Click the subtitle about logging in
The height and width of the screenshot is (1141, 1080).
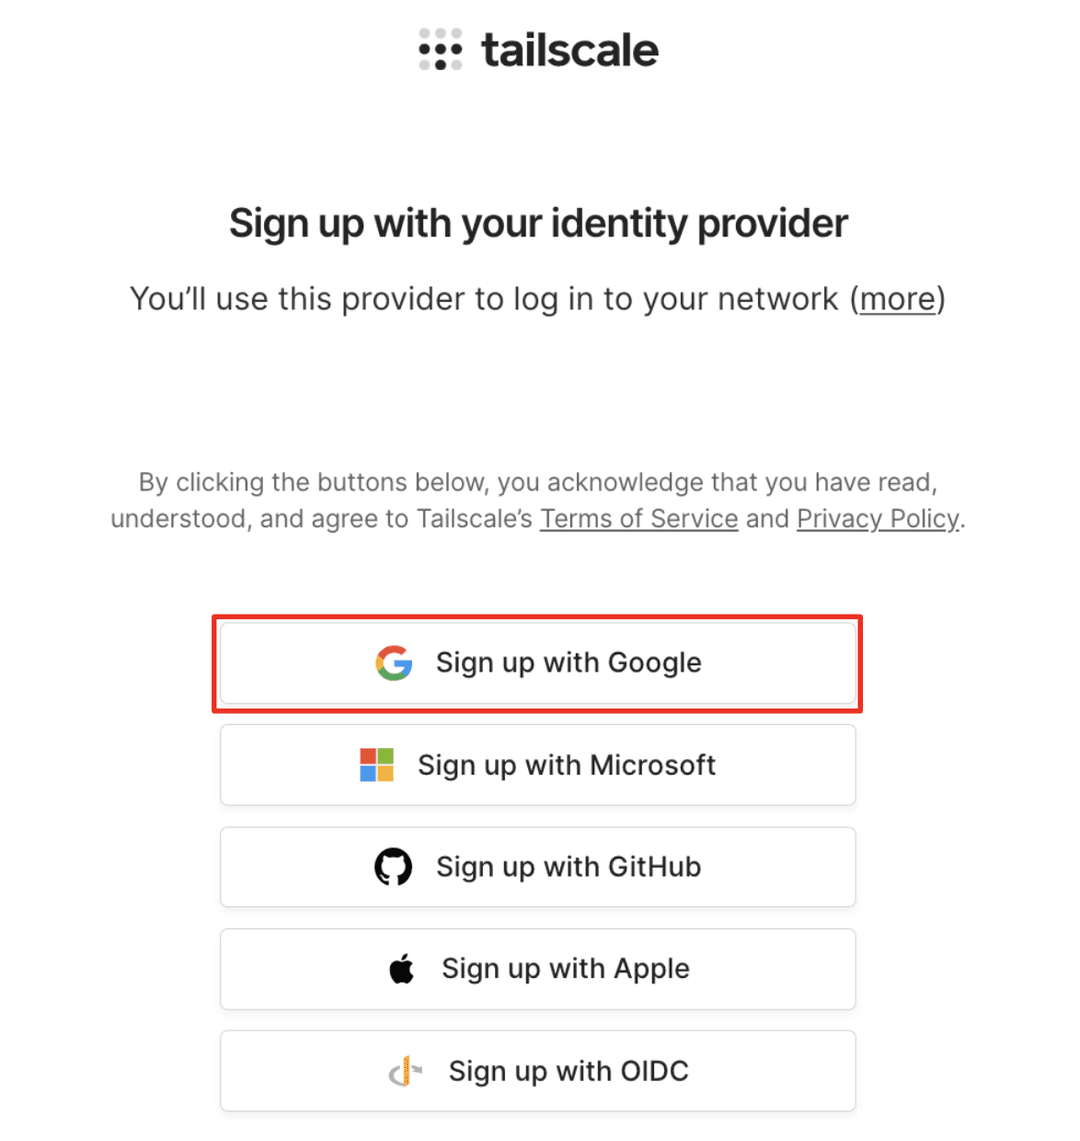coord(538,298)
